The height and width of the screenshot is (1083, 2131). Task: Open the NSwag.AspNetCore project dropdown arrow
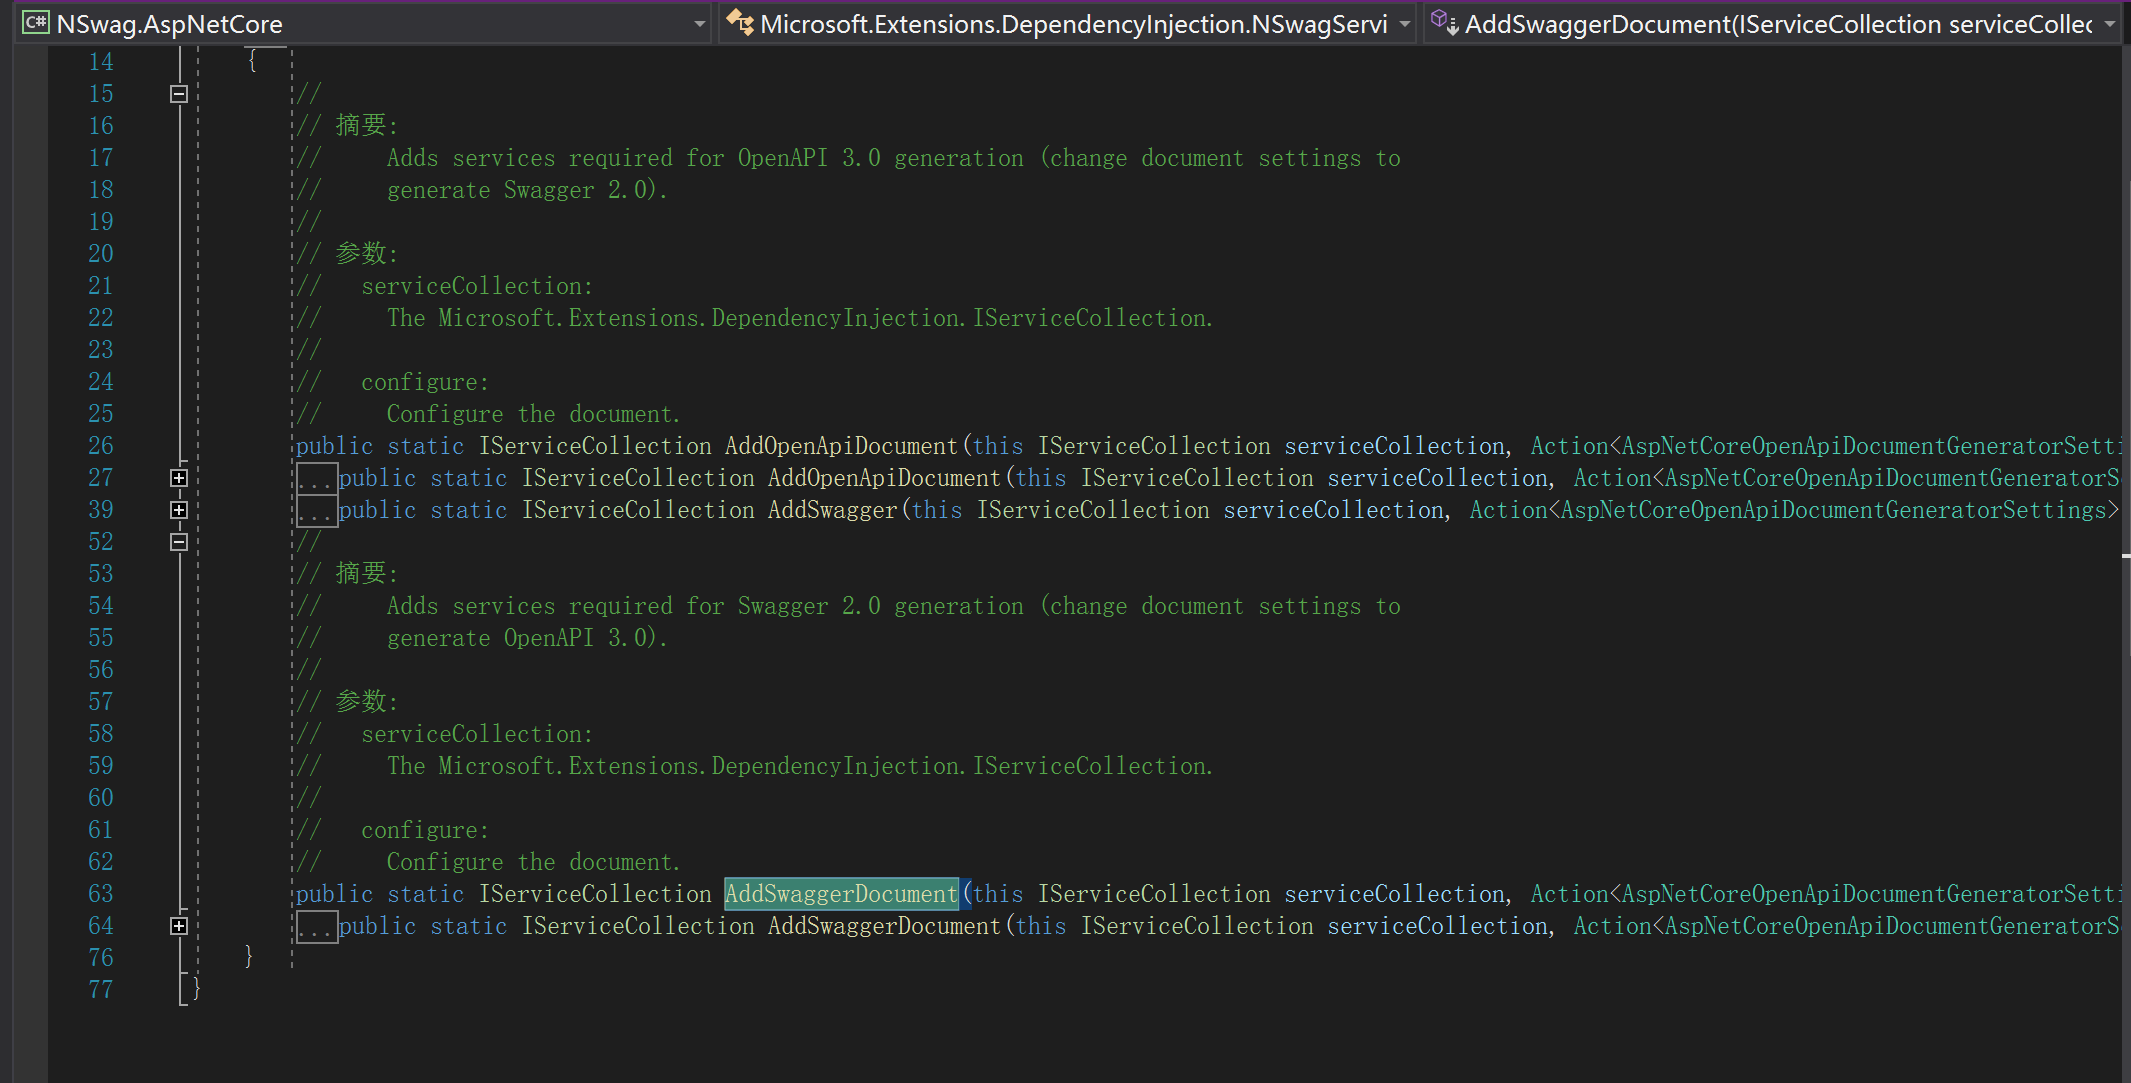coord(699,24)
